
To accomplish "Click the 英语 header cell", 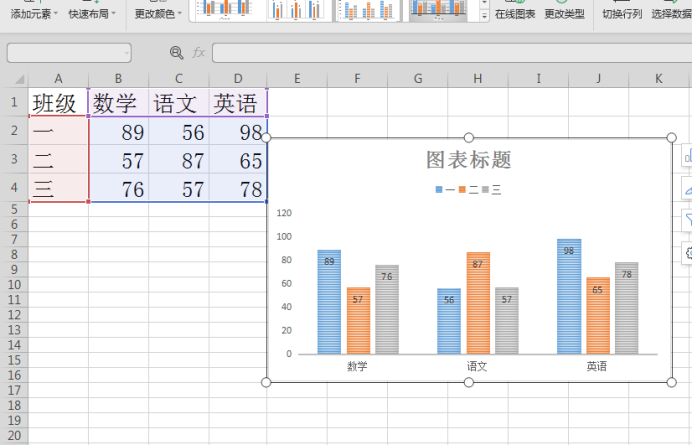I will click(x=238, y=102).
